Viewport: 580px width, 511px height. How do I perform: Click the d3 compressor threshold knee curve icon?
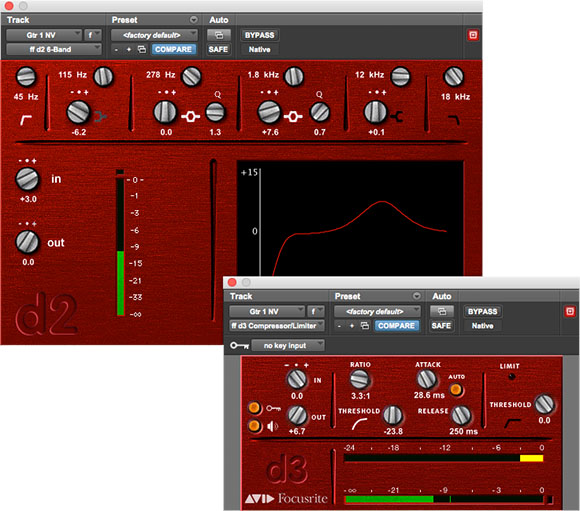tap(359, 424)
